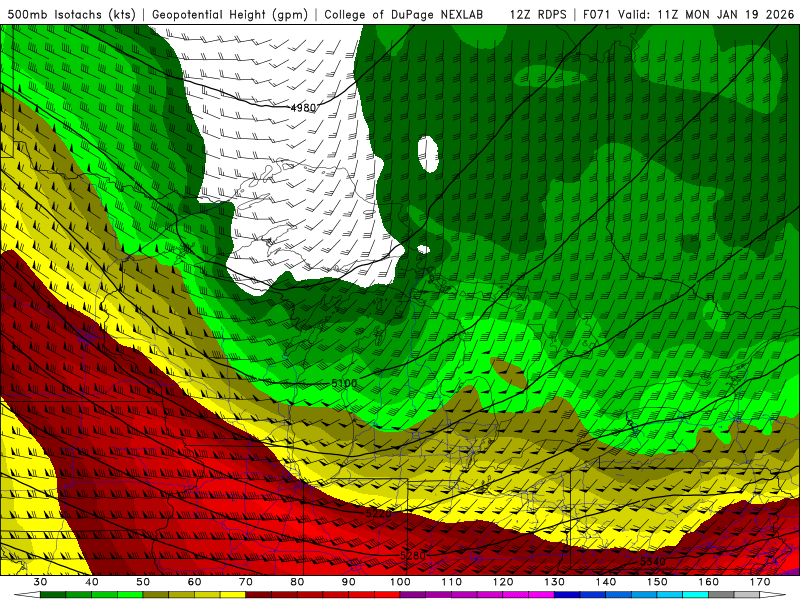Image resolution: width=800 pixels, height=600 pixels.
Task: Select the bright red swatch ending at 100
Action: pos(387,594)
